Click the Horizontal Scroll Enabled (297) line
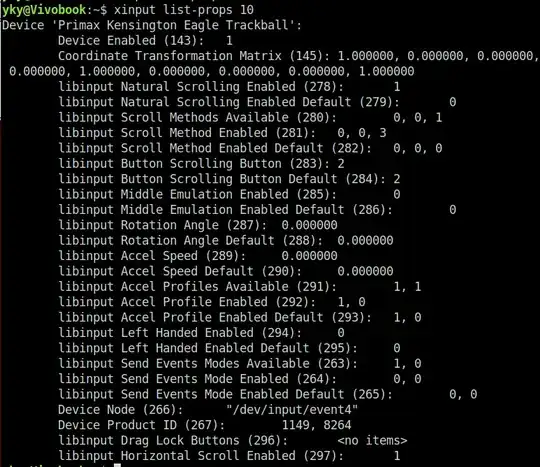The height and width of the screenshot is (467, 540). pos(229,456)
